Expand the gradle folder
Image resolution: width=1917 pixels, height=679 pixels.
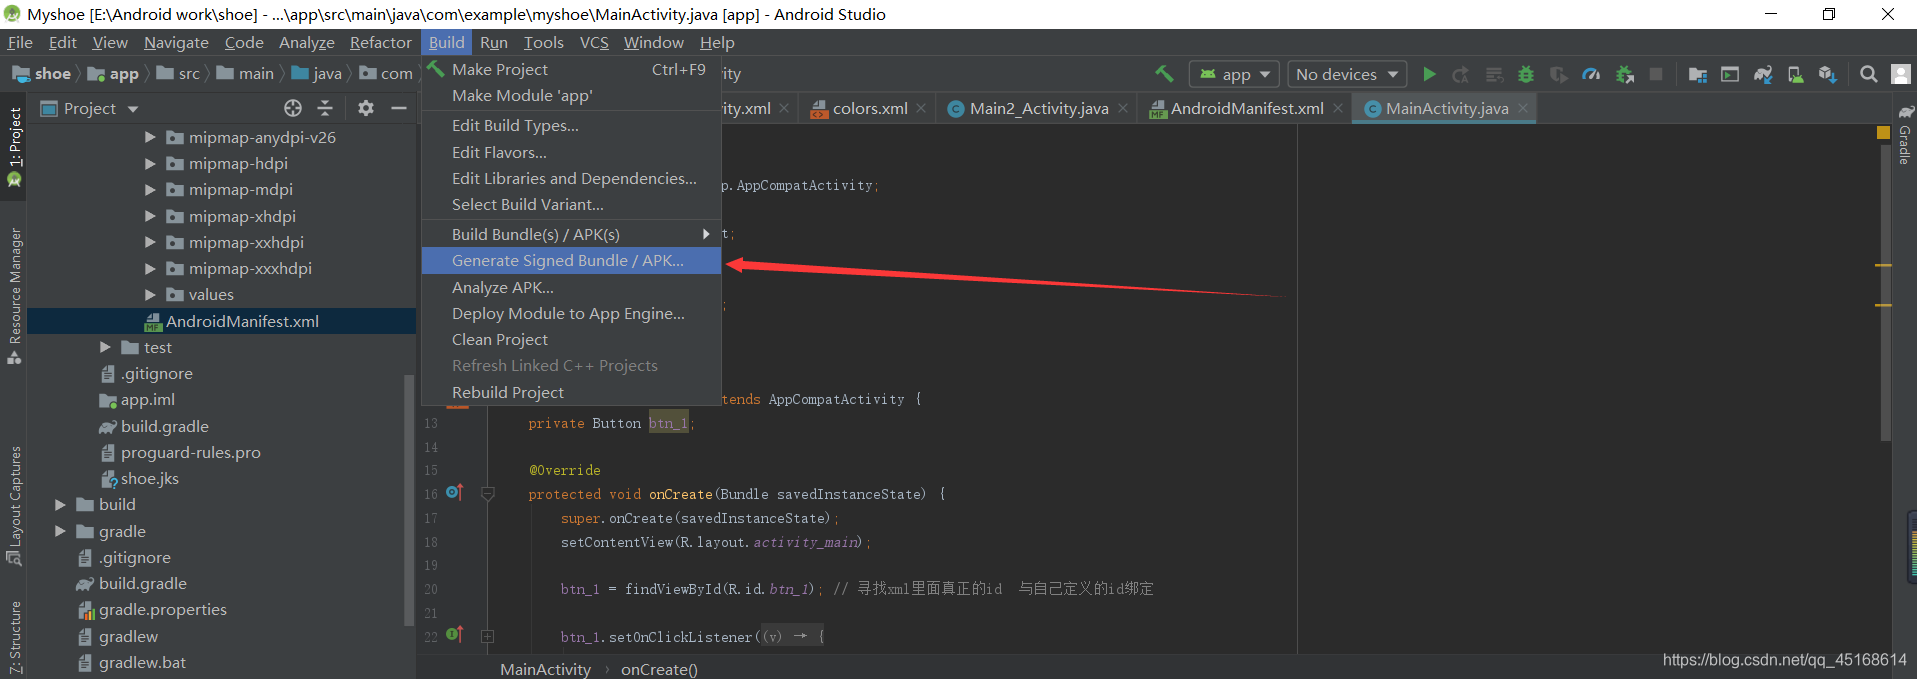[60, 531]
